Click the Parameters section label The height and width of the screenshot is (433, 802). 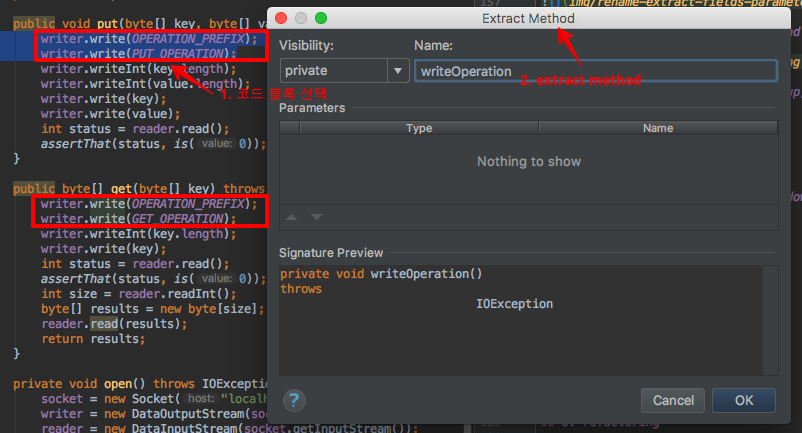[312, 108]
